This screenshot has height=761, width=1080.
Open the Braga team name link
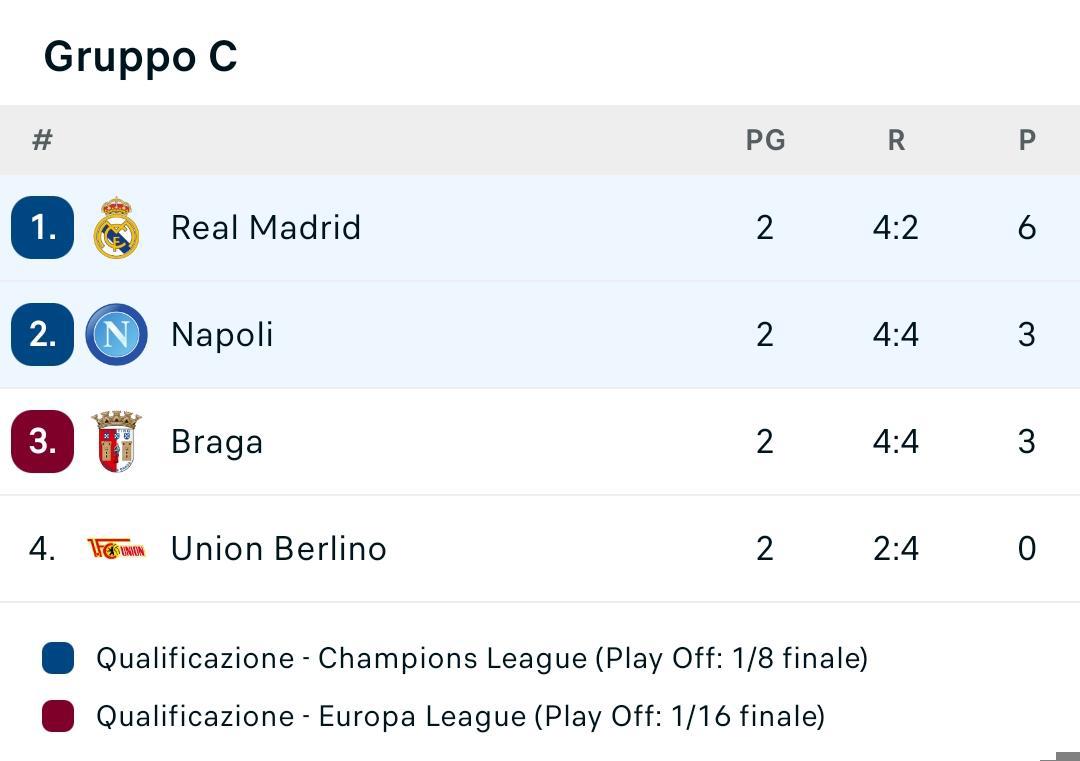click(217, 442)
